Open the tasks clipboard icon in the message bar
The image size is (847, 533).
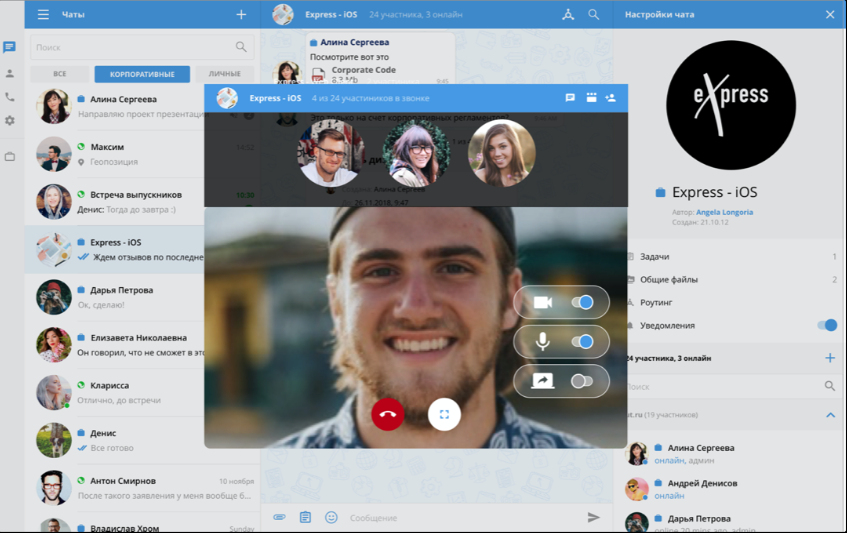(x=305, y=517)
